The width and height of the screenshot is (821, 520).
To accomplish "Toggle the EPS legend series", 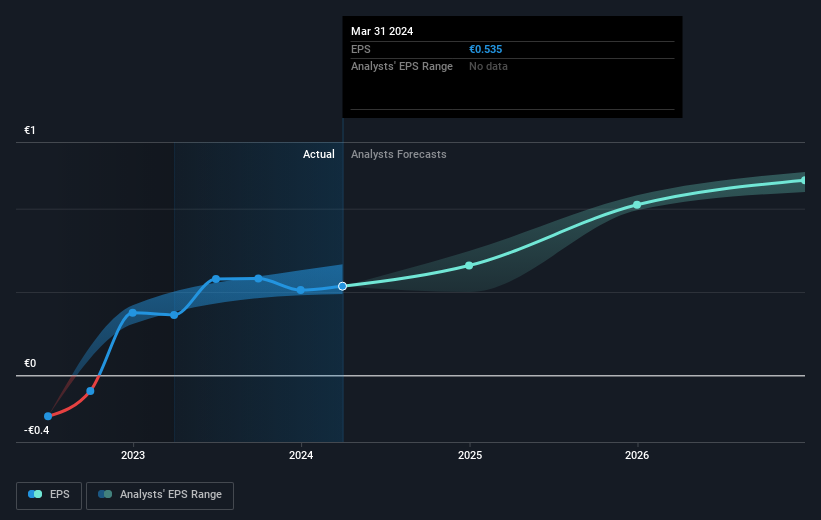I will click(x=49, y=495).
